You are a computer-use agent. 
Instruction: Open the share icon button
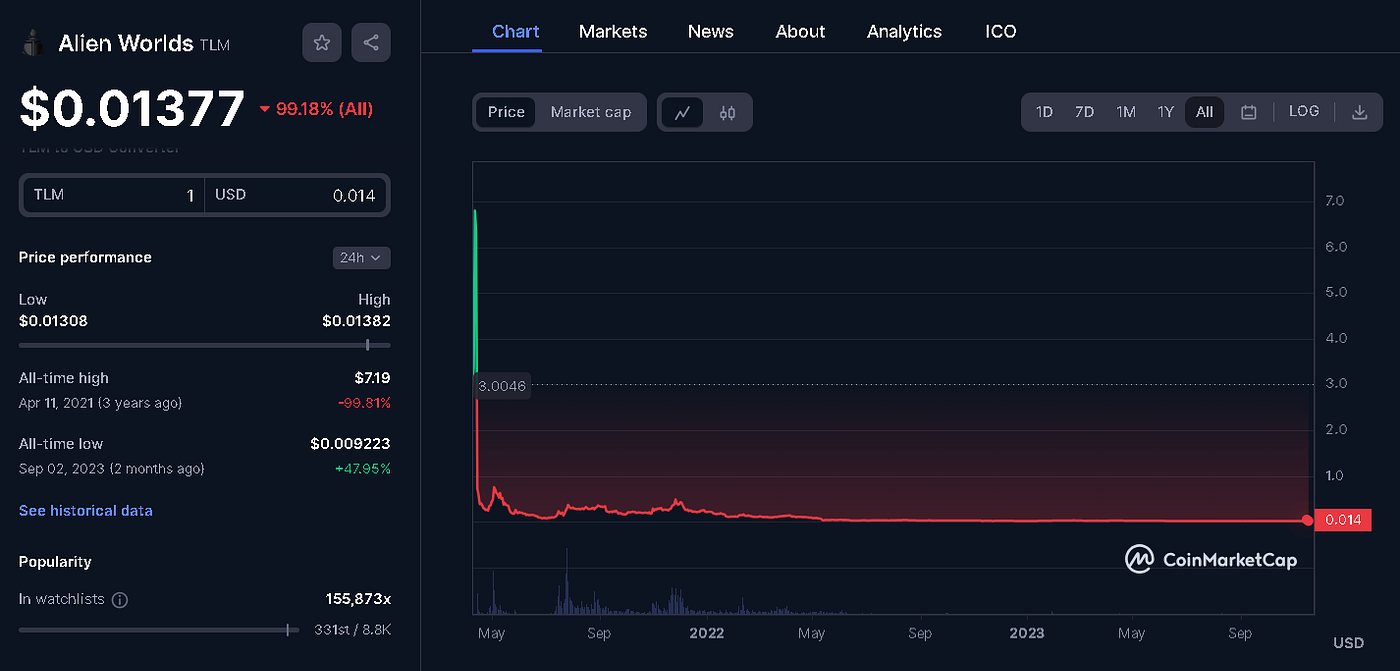[371, 43]
